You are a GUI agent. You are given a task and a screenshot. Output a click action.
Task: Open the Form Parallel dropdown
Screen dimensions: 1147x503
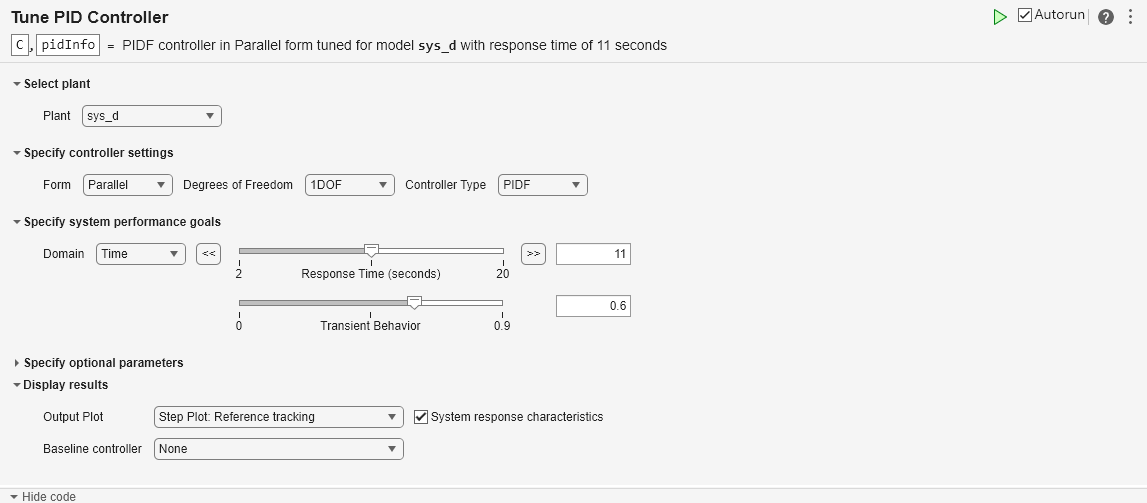pos(129,185)
